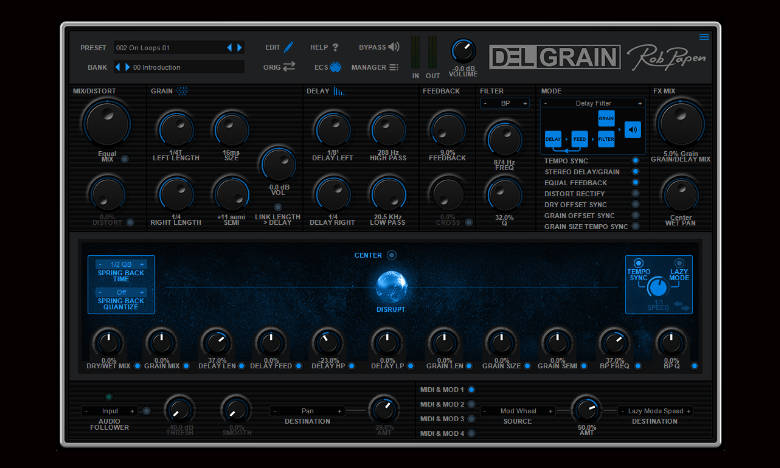The width and height of the screenshot is (780, 468).
Task: Open the Delay Filter mode dropdown
Action: [594, 103]
